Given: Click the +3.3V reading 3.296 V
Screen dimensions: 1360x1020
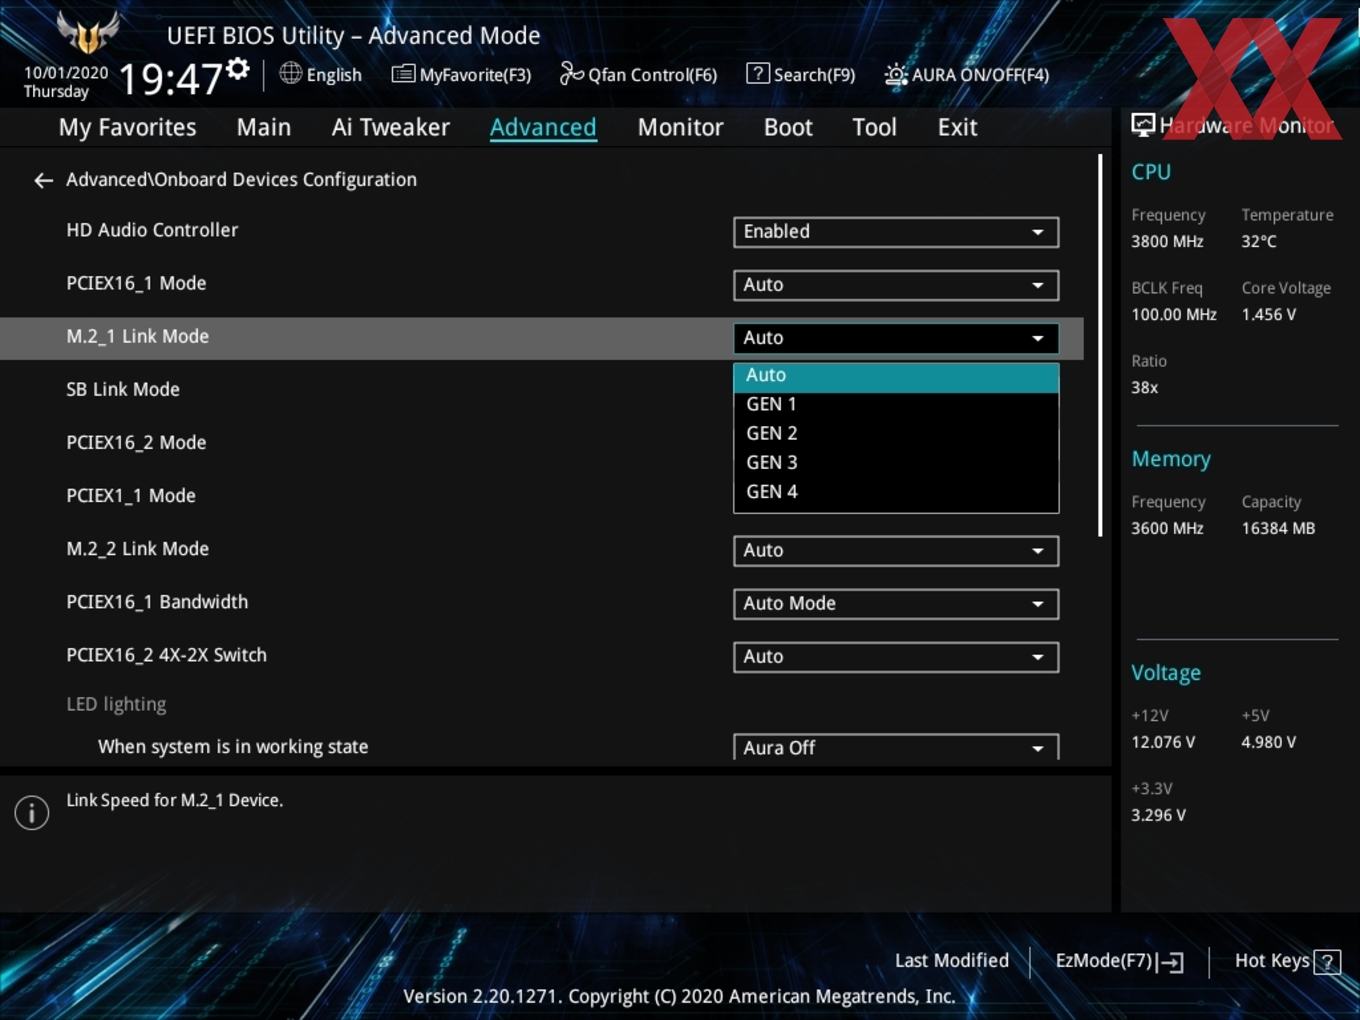Looking at the screenshot, I should (x=1158, y=816).
